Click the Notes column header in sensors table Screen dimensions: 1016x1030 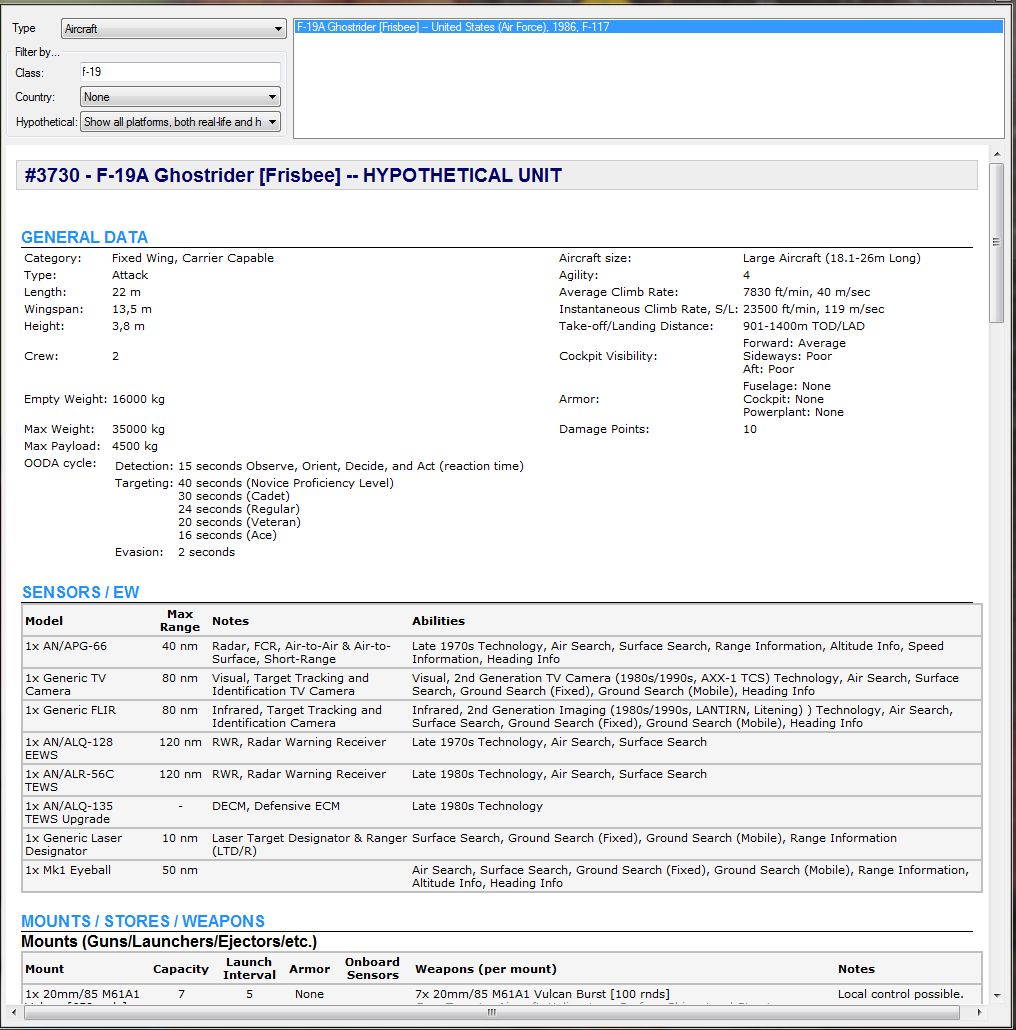(x=230, y=621)
